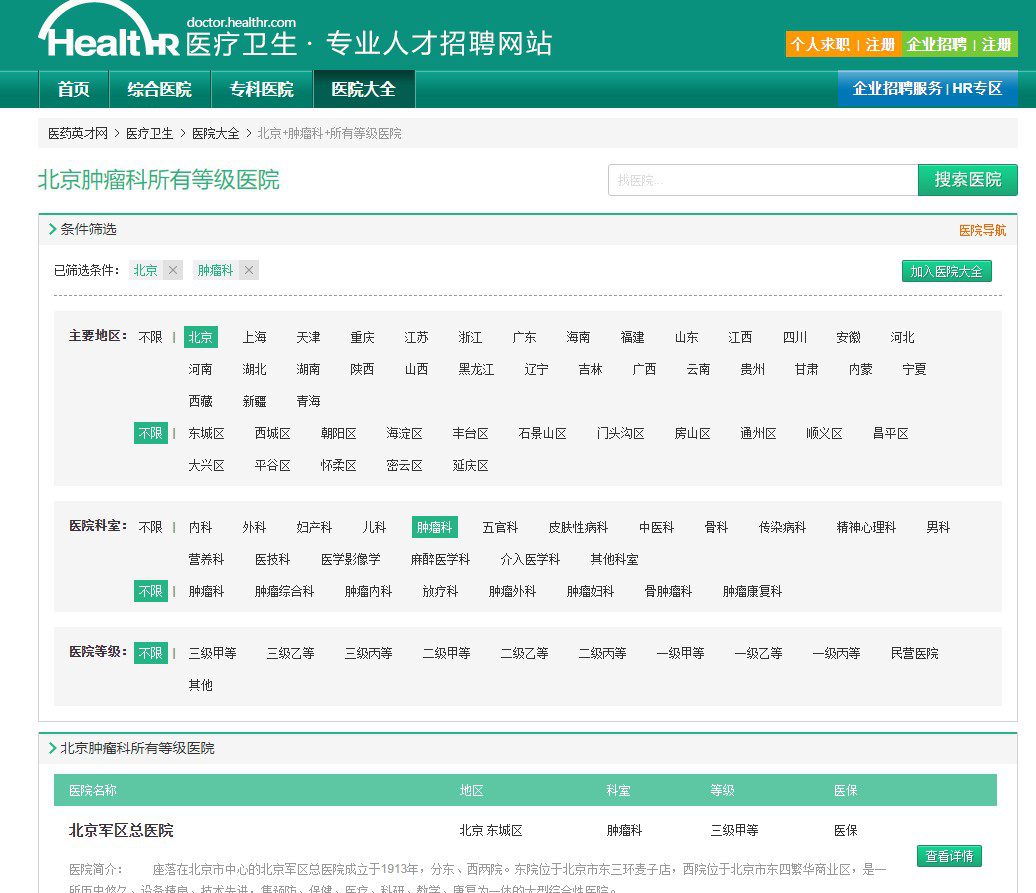The height and width of the screenshot is (893, 1036).
Task: Choose 四川 in region filter
Action: coord(795,338)
